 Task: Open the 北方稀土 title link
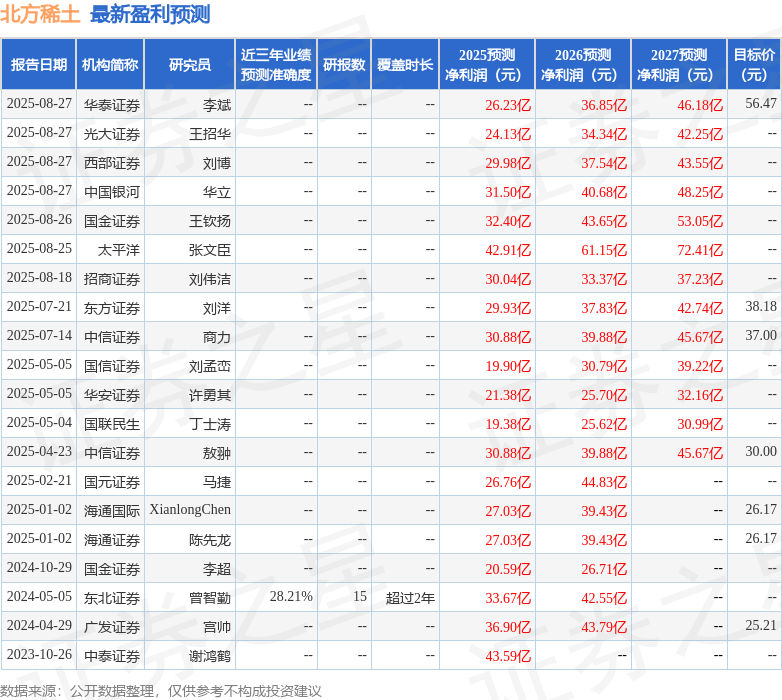point(40,14)
